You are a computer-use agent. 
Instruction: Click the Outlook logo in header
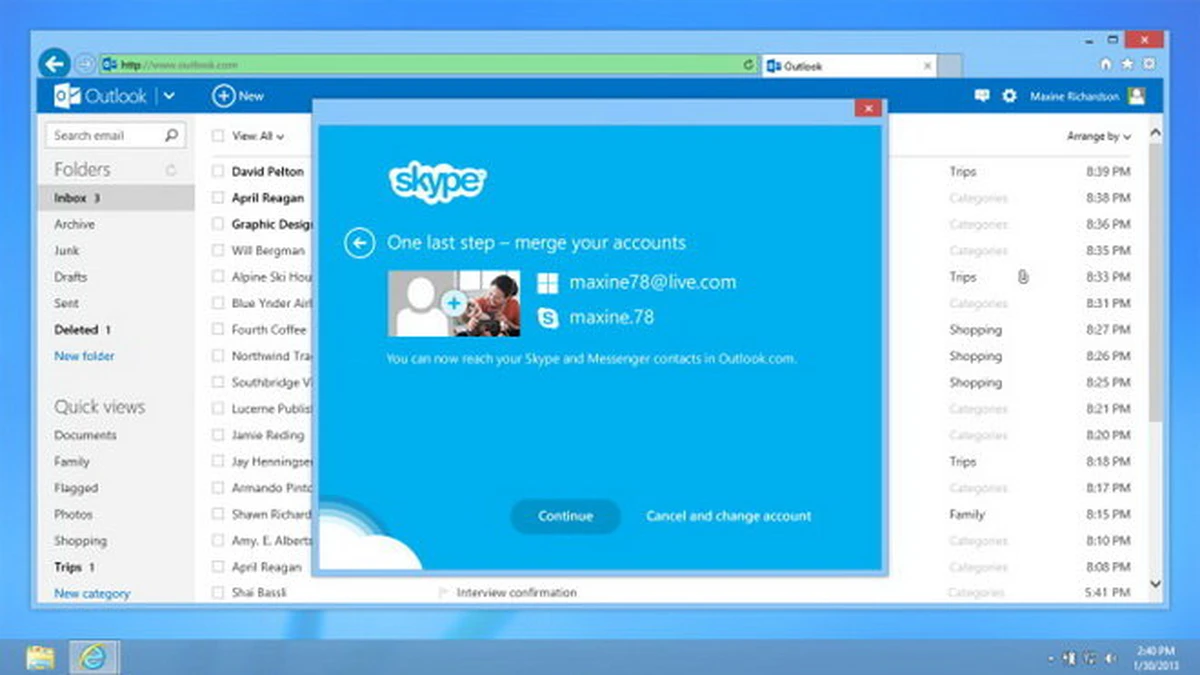(x=100, y=96)
